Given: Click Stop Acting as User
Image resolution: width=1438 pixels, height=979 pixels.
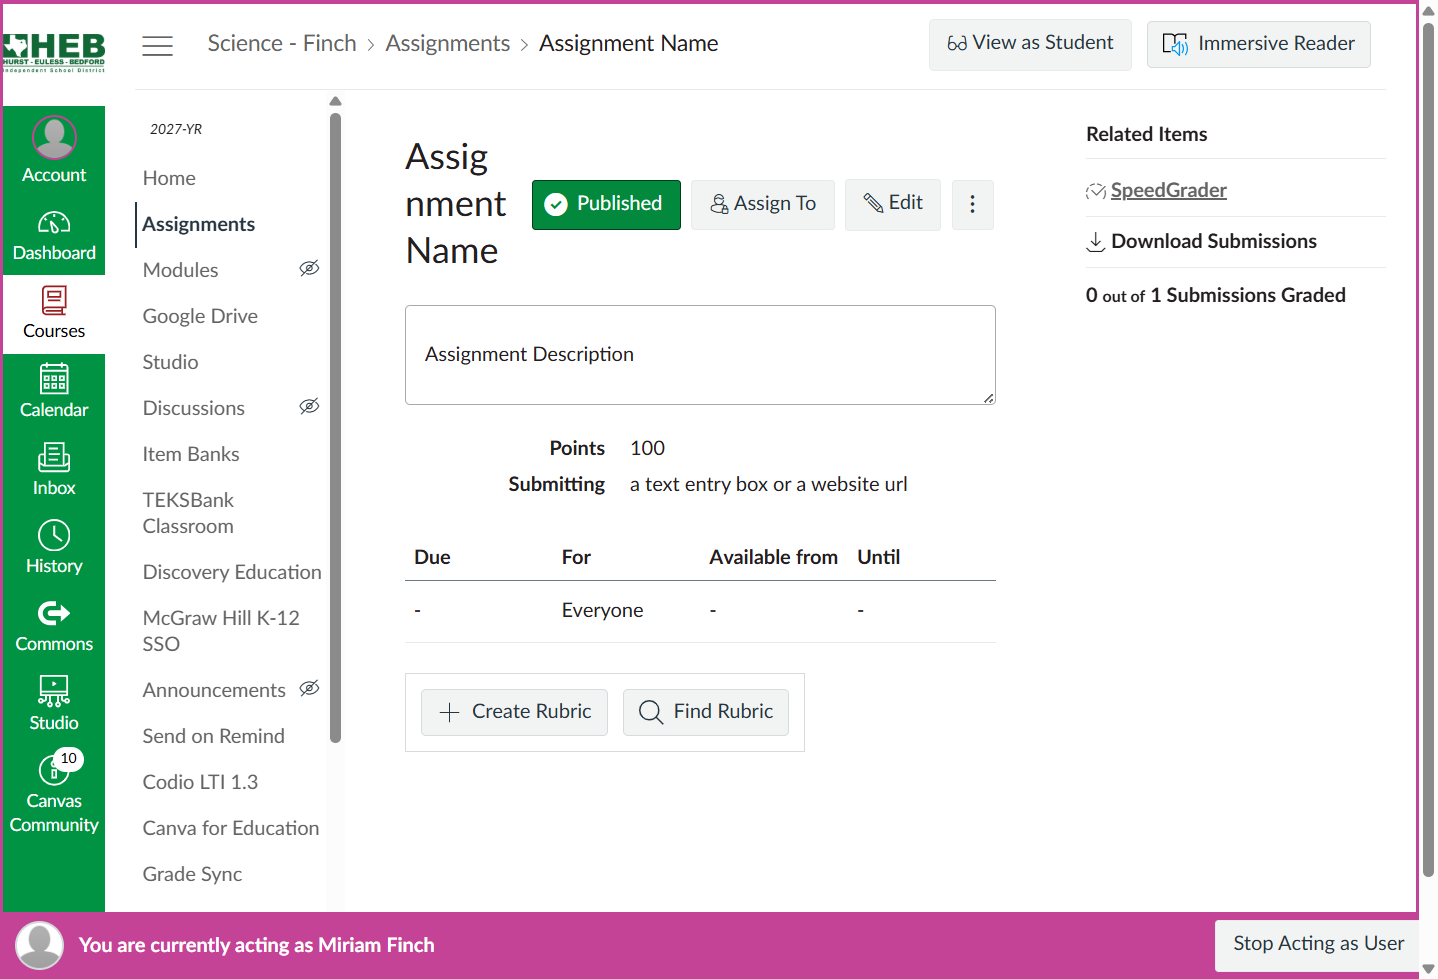Looking at the screenshot, I should coord(1318,944).
